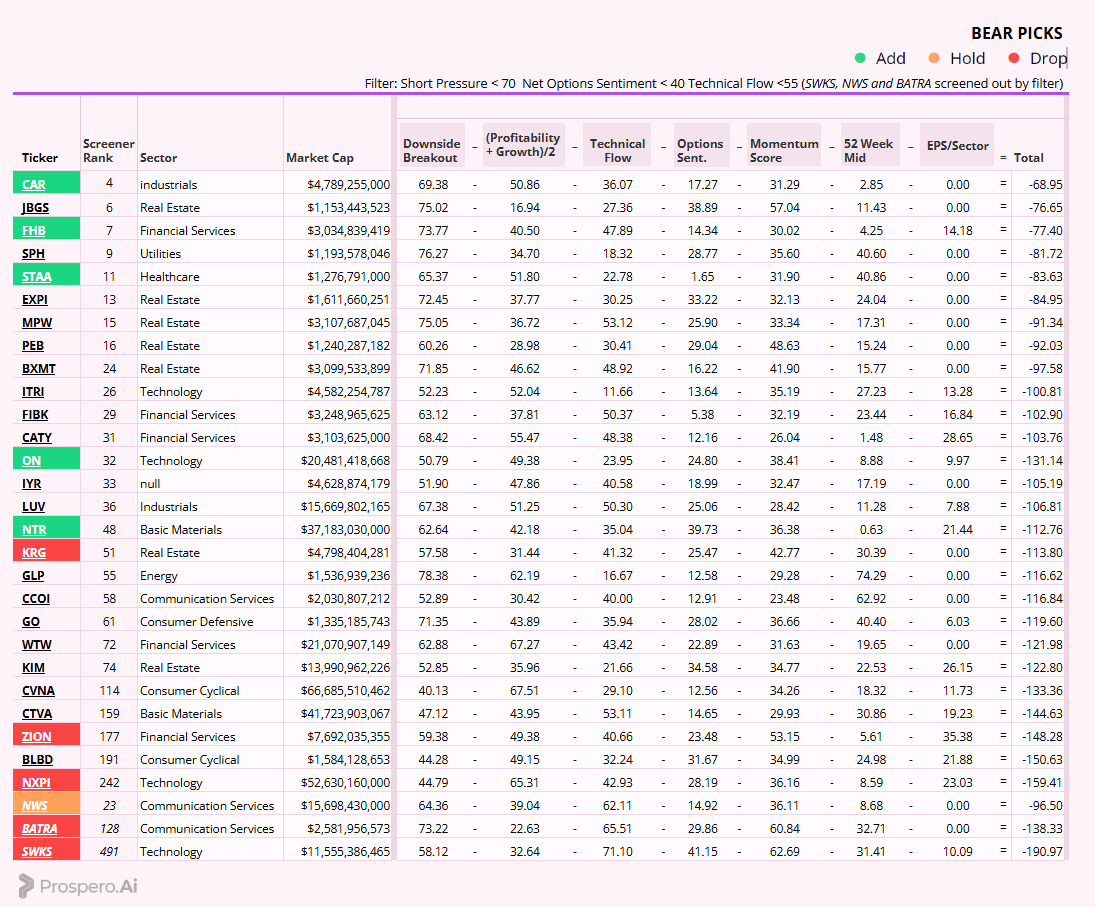Open the ON ticker link
The width and height of the screenshot is (1095, 907).
point(31,461)
